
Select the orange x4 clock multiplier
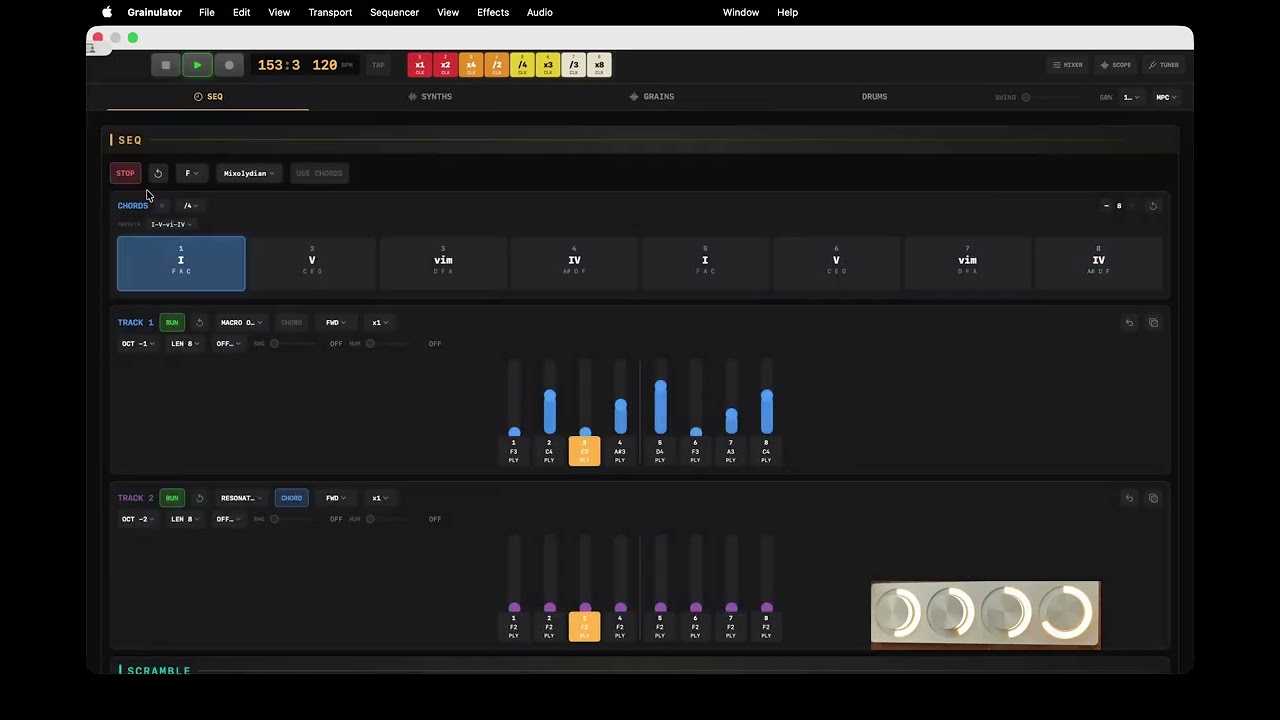click(x=471, y=65)
